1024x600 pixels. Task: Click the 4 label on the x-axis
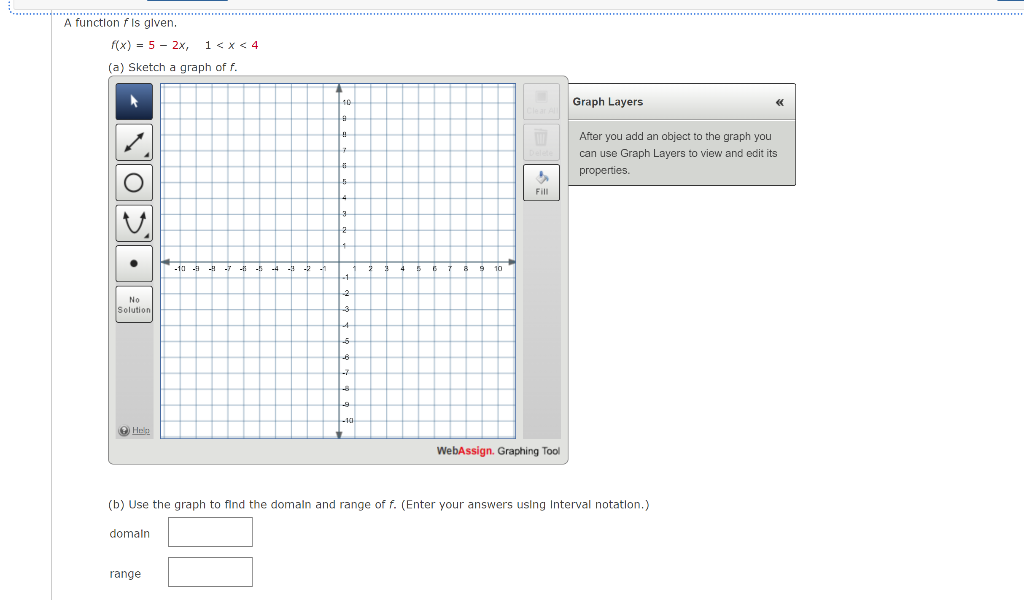coord(402,268)
